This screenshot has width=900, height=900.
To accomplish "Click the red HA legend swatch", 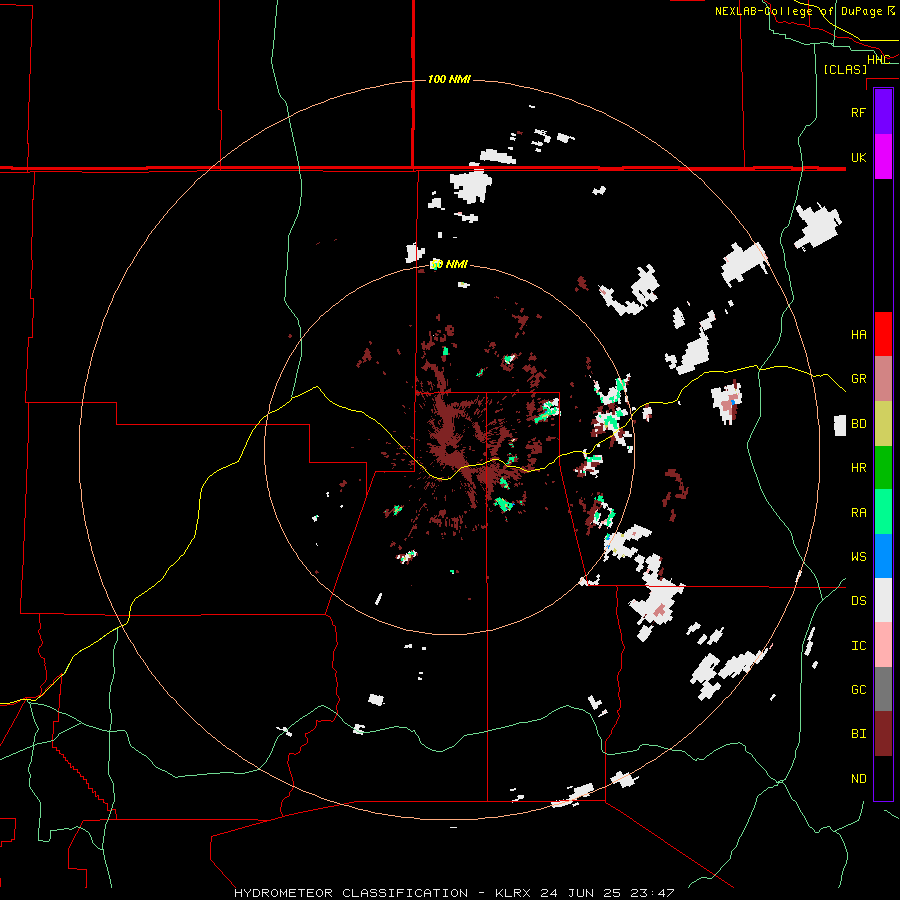I will coord(883,334).
